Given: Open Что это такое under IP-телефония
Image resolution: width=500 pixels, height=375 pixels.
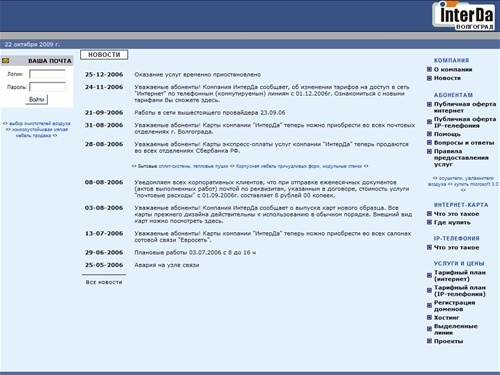Looking at the screenshot, I should pos(456,248).
